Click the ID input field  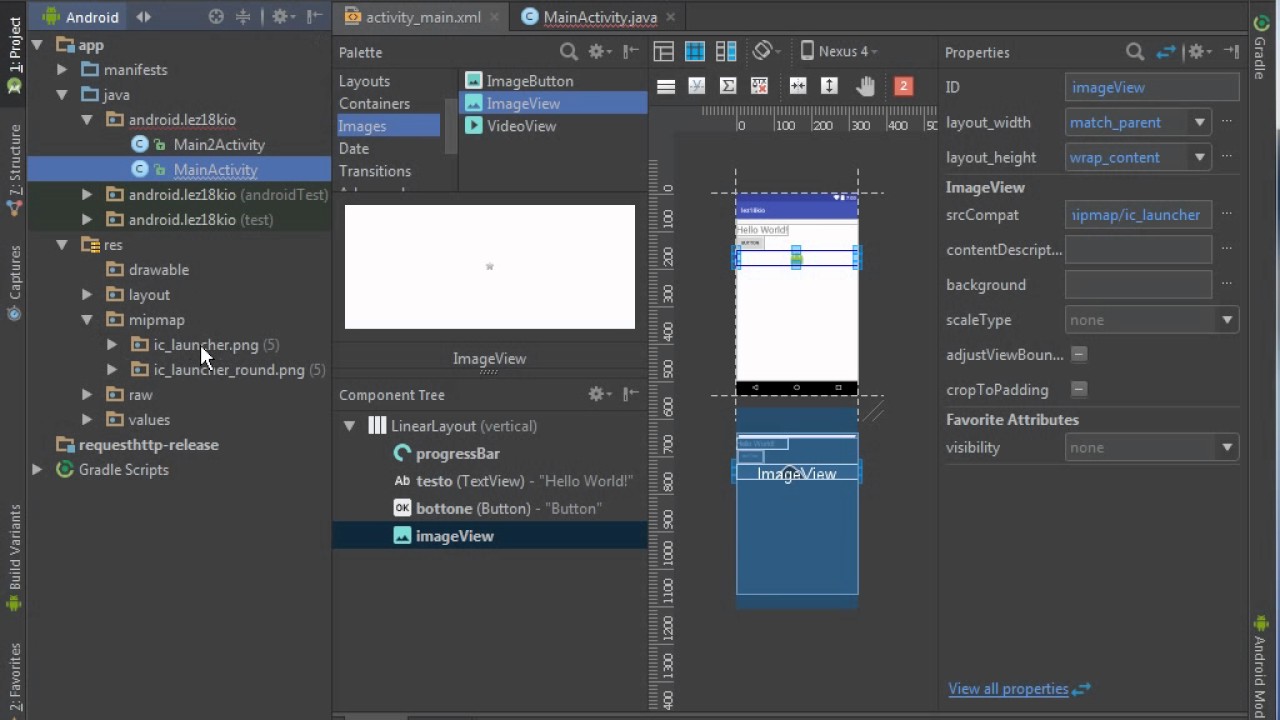tap(1152, 87)
